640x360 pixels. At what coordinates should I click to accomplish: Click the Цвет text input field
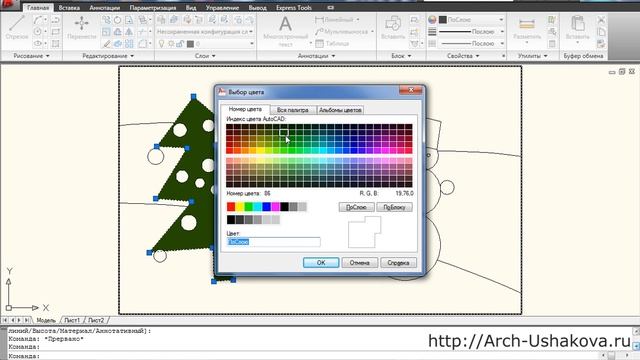pyautogui.click(x=273, y=242)
